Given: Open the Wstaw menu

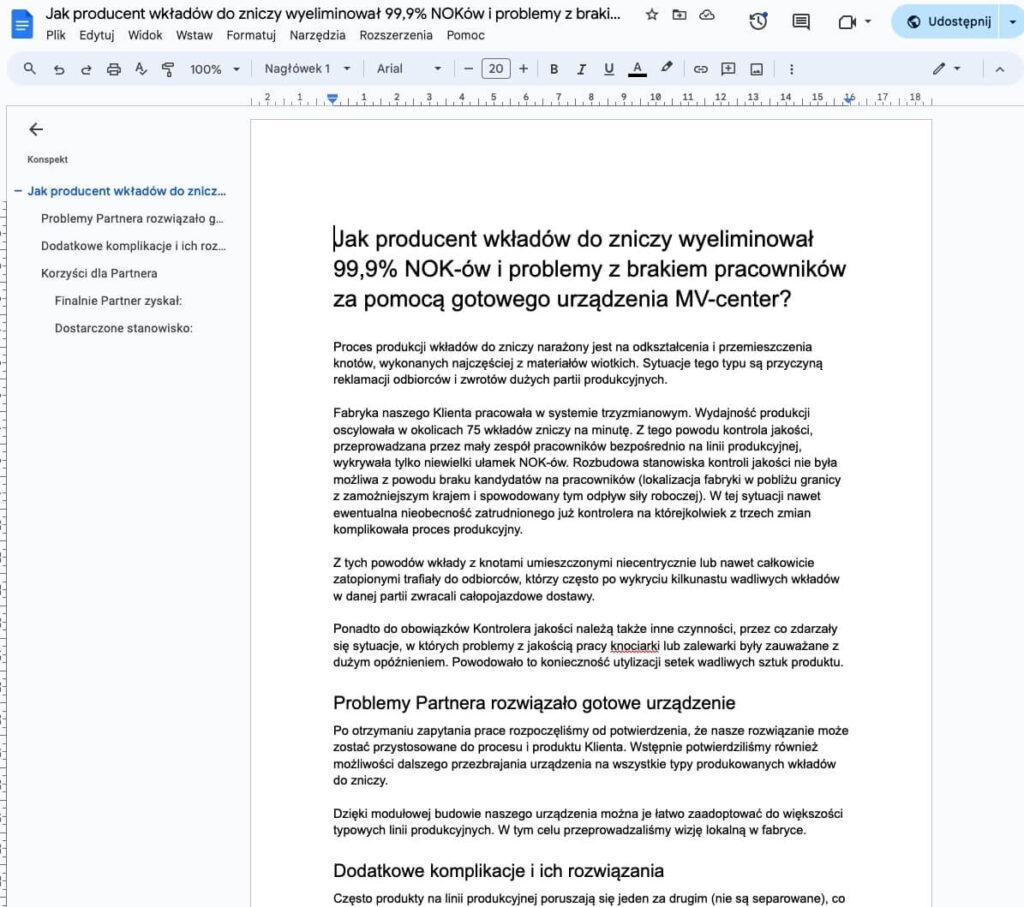Looking at the screenshot, I should pyautogui.click(x=194, y=34).
